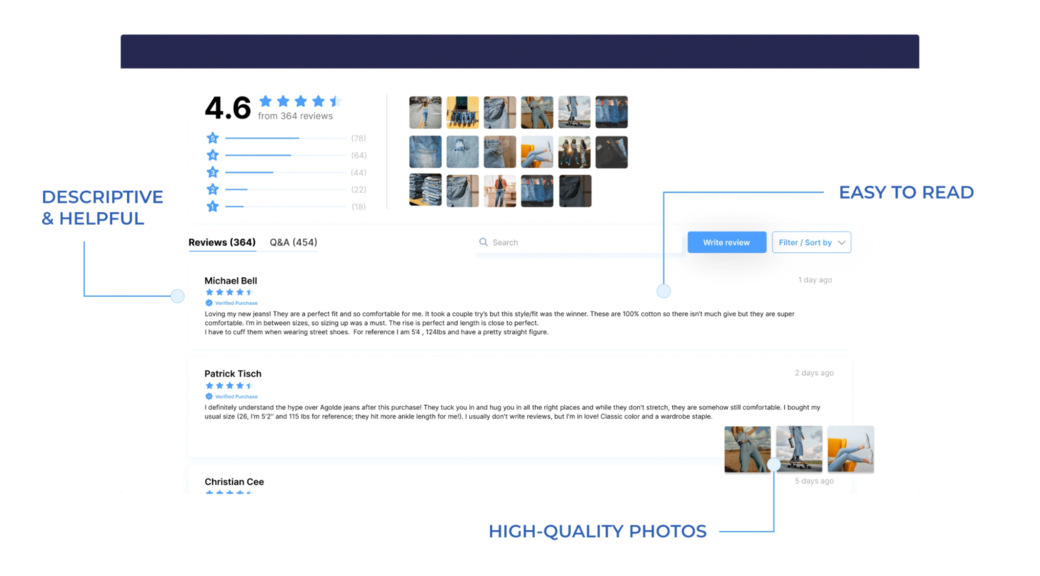Click the search magnifier icon

(x=484, y=242)
